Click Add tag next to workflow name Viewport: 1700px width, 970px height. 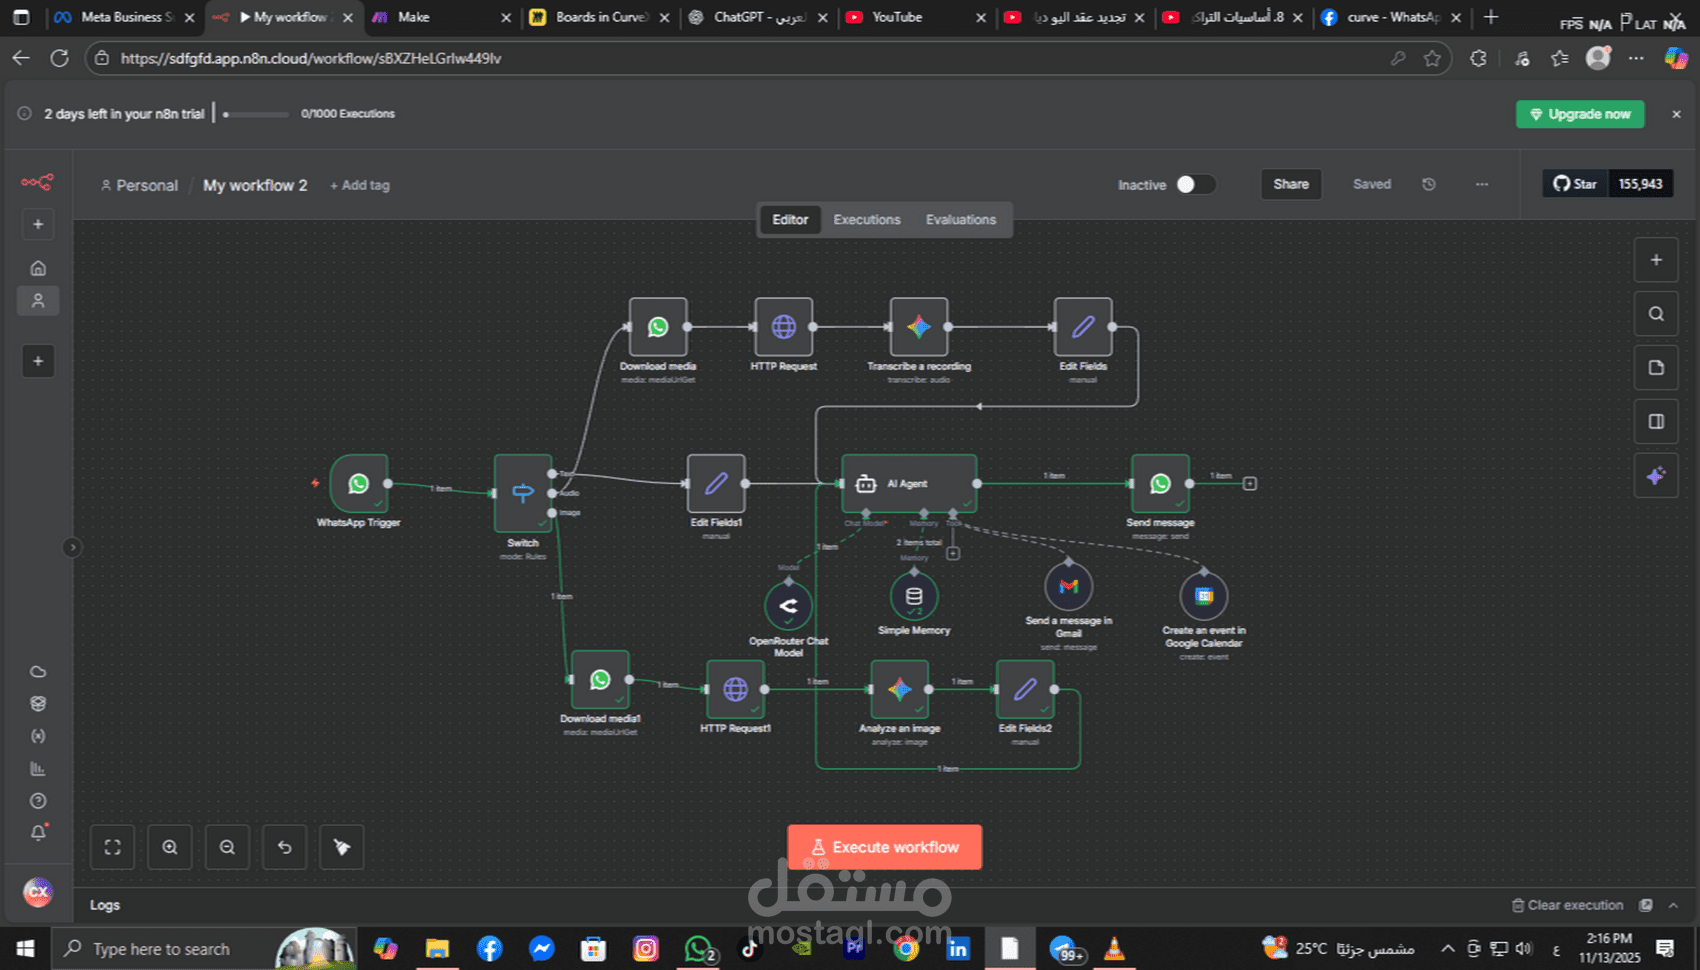pos(360,185)
